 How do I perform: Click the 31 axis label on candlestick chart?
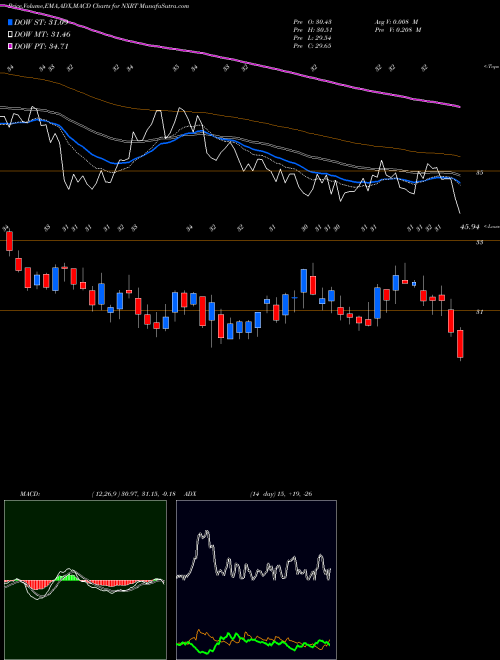click(x=479, y=312)
